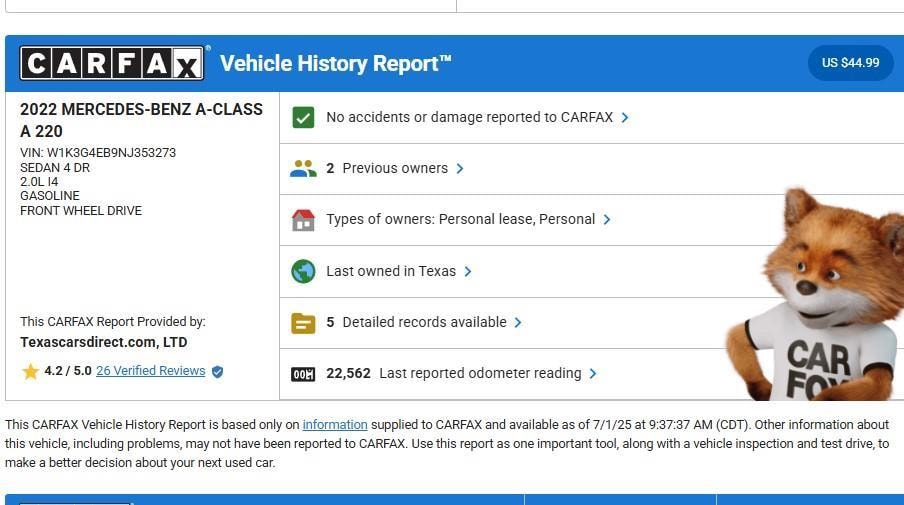Click the odometer reading icon

(x=303, y=374)
